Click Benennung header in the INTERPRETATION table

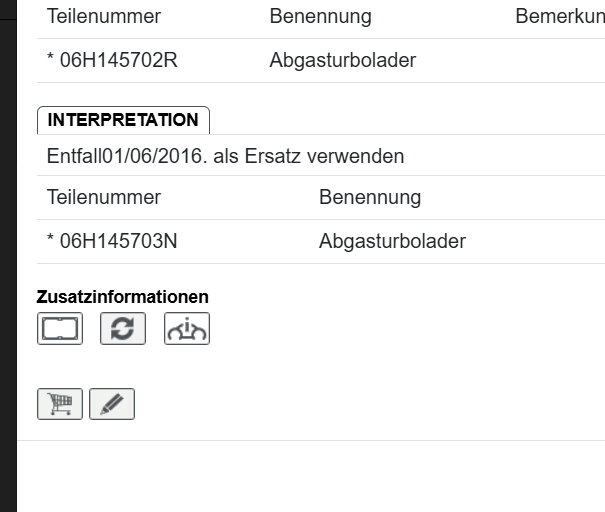point(369,197)
